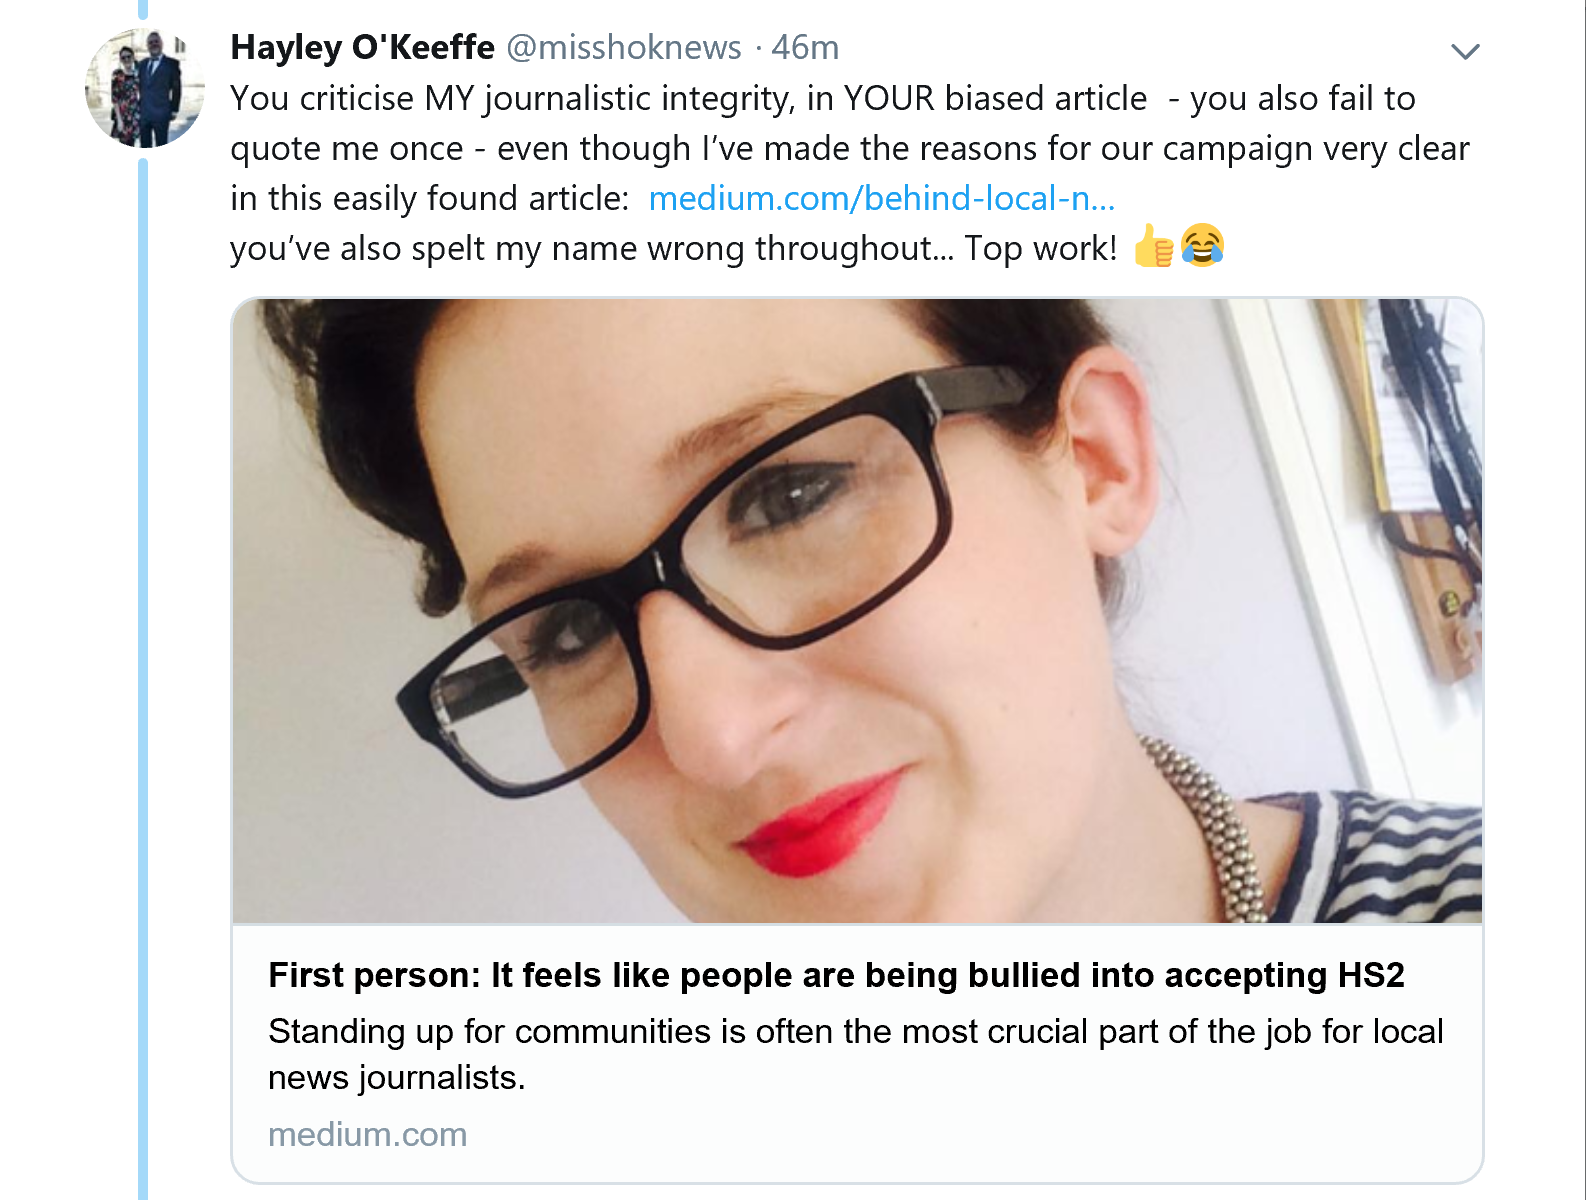Image resolution: width=1586 pixels, height=1200 pixels.
Task: Click the thumbs up emoji
Action: (1153, 246)
